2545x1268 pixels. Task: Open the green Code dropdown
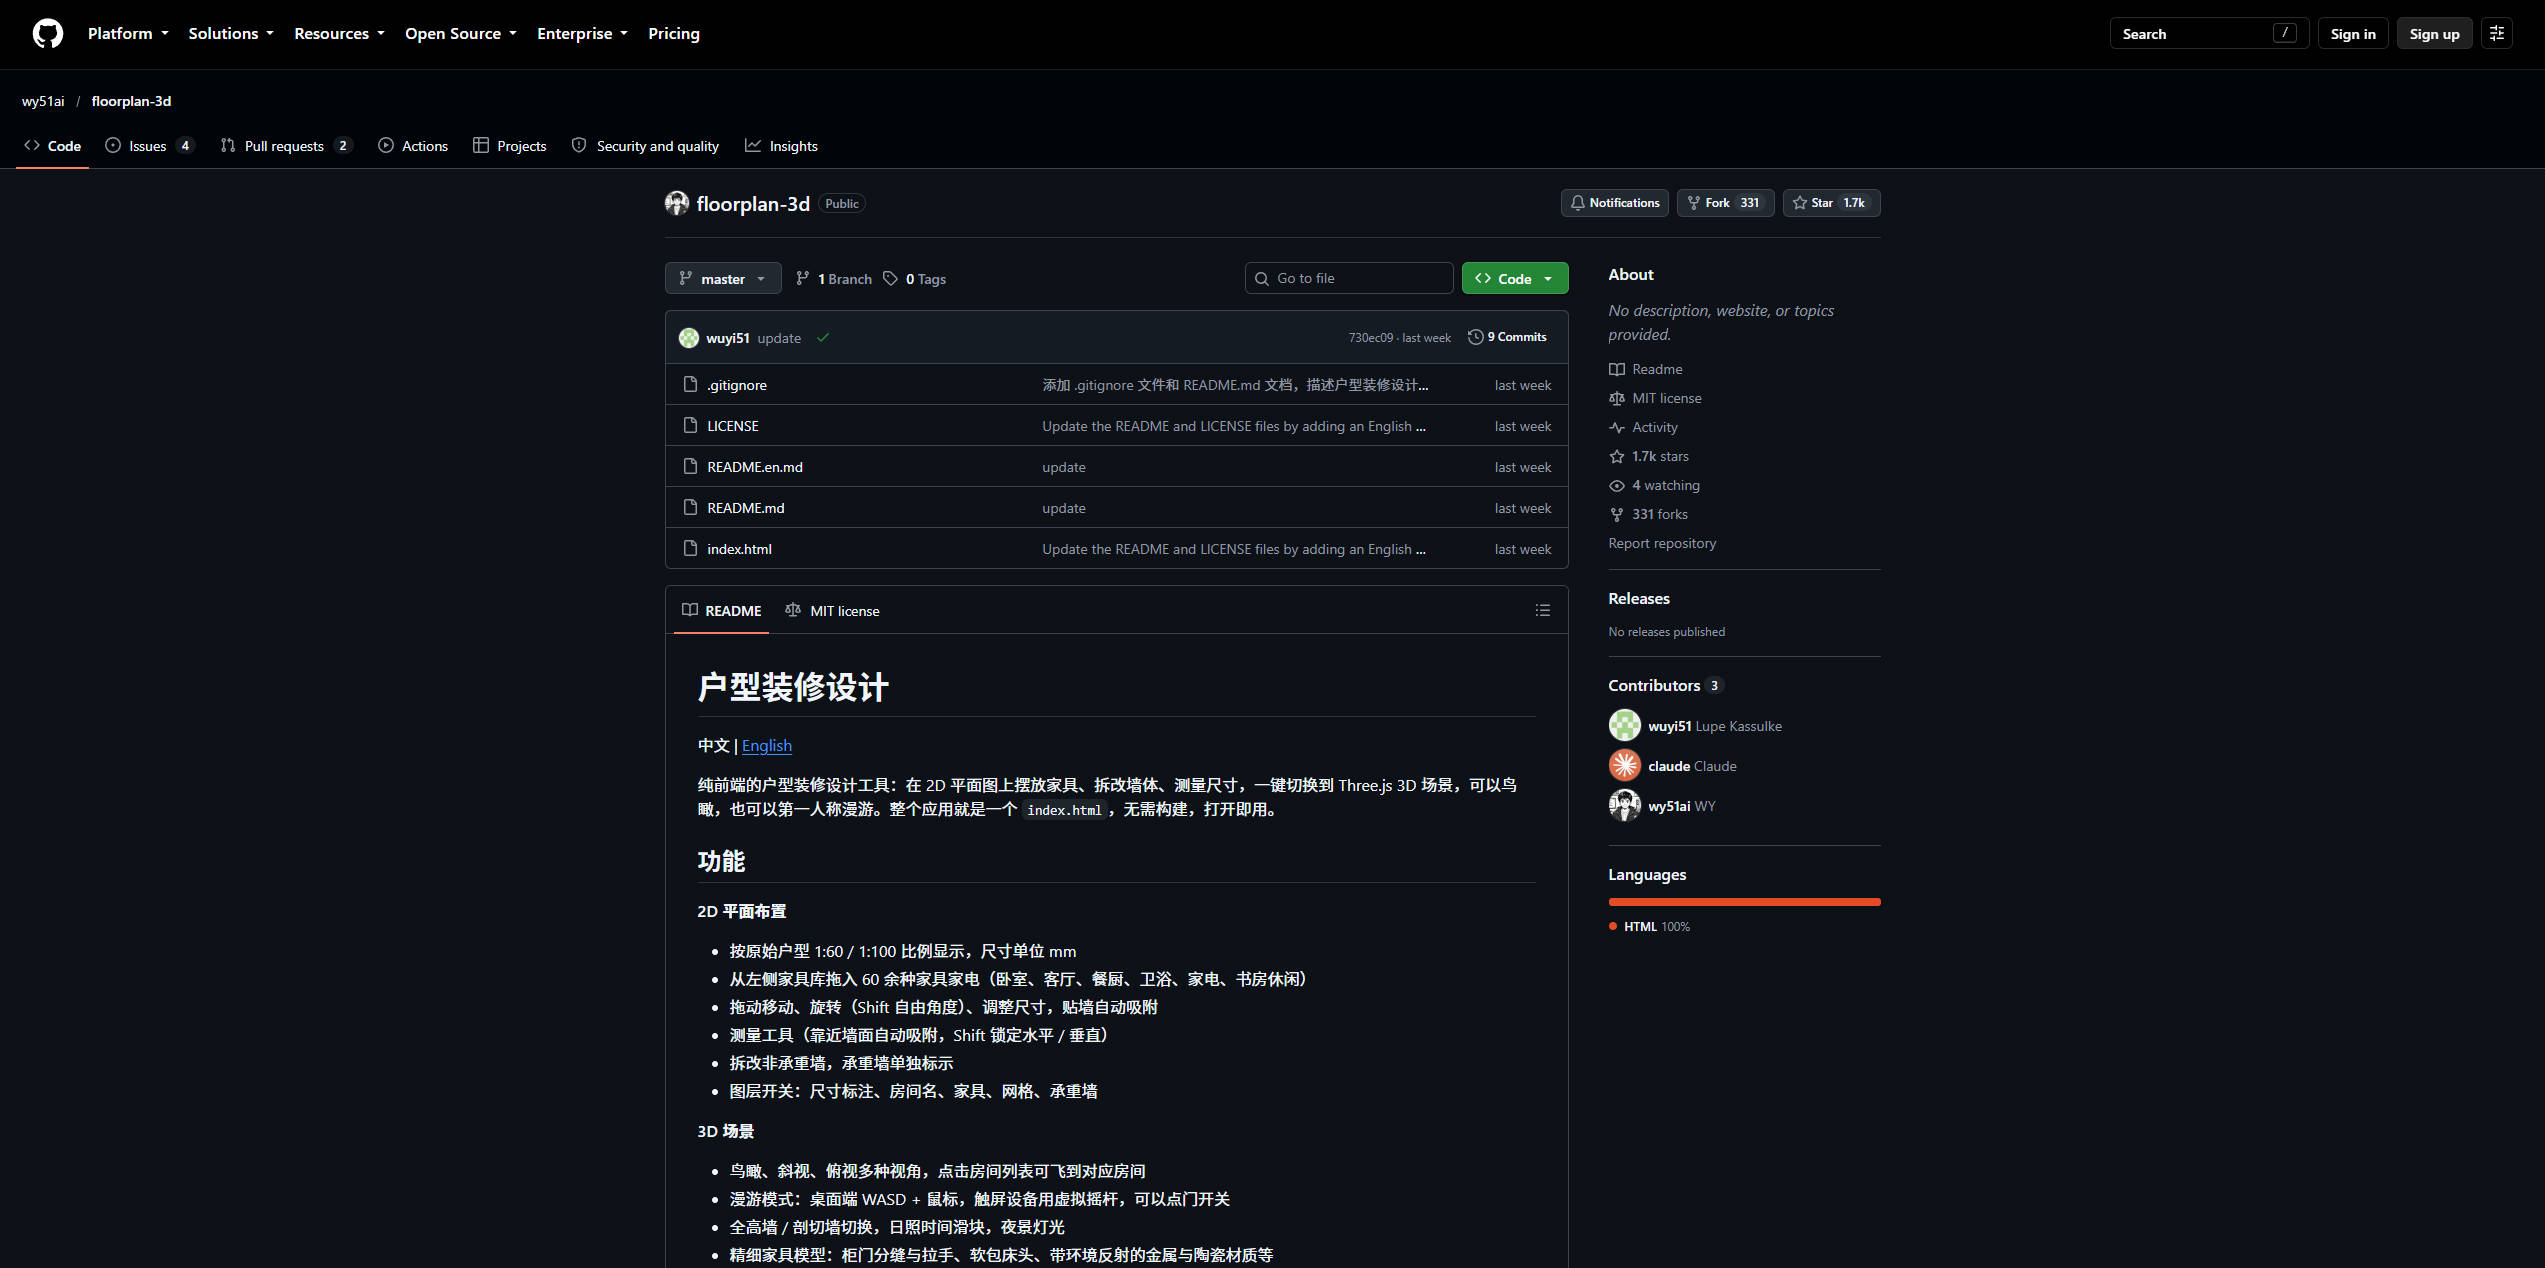tap(1514, 278)
